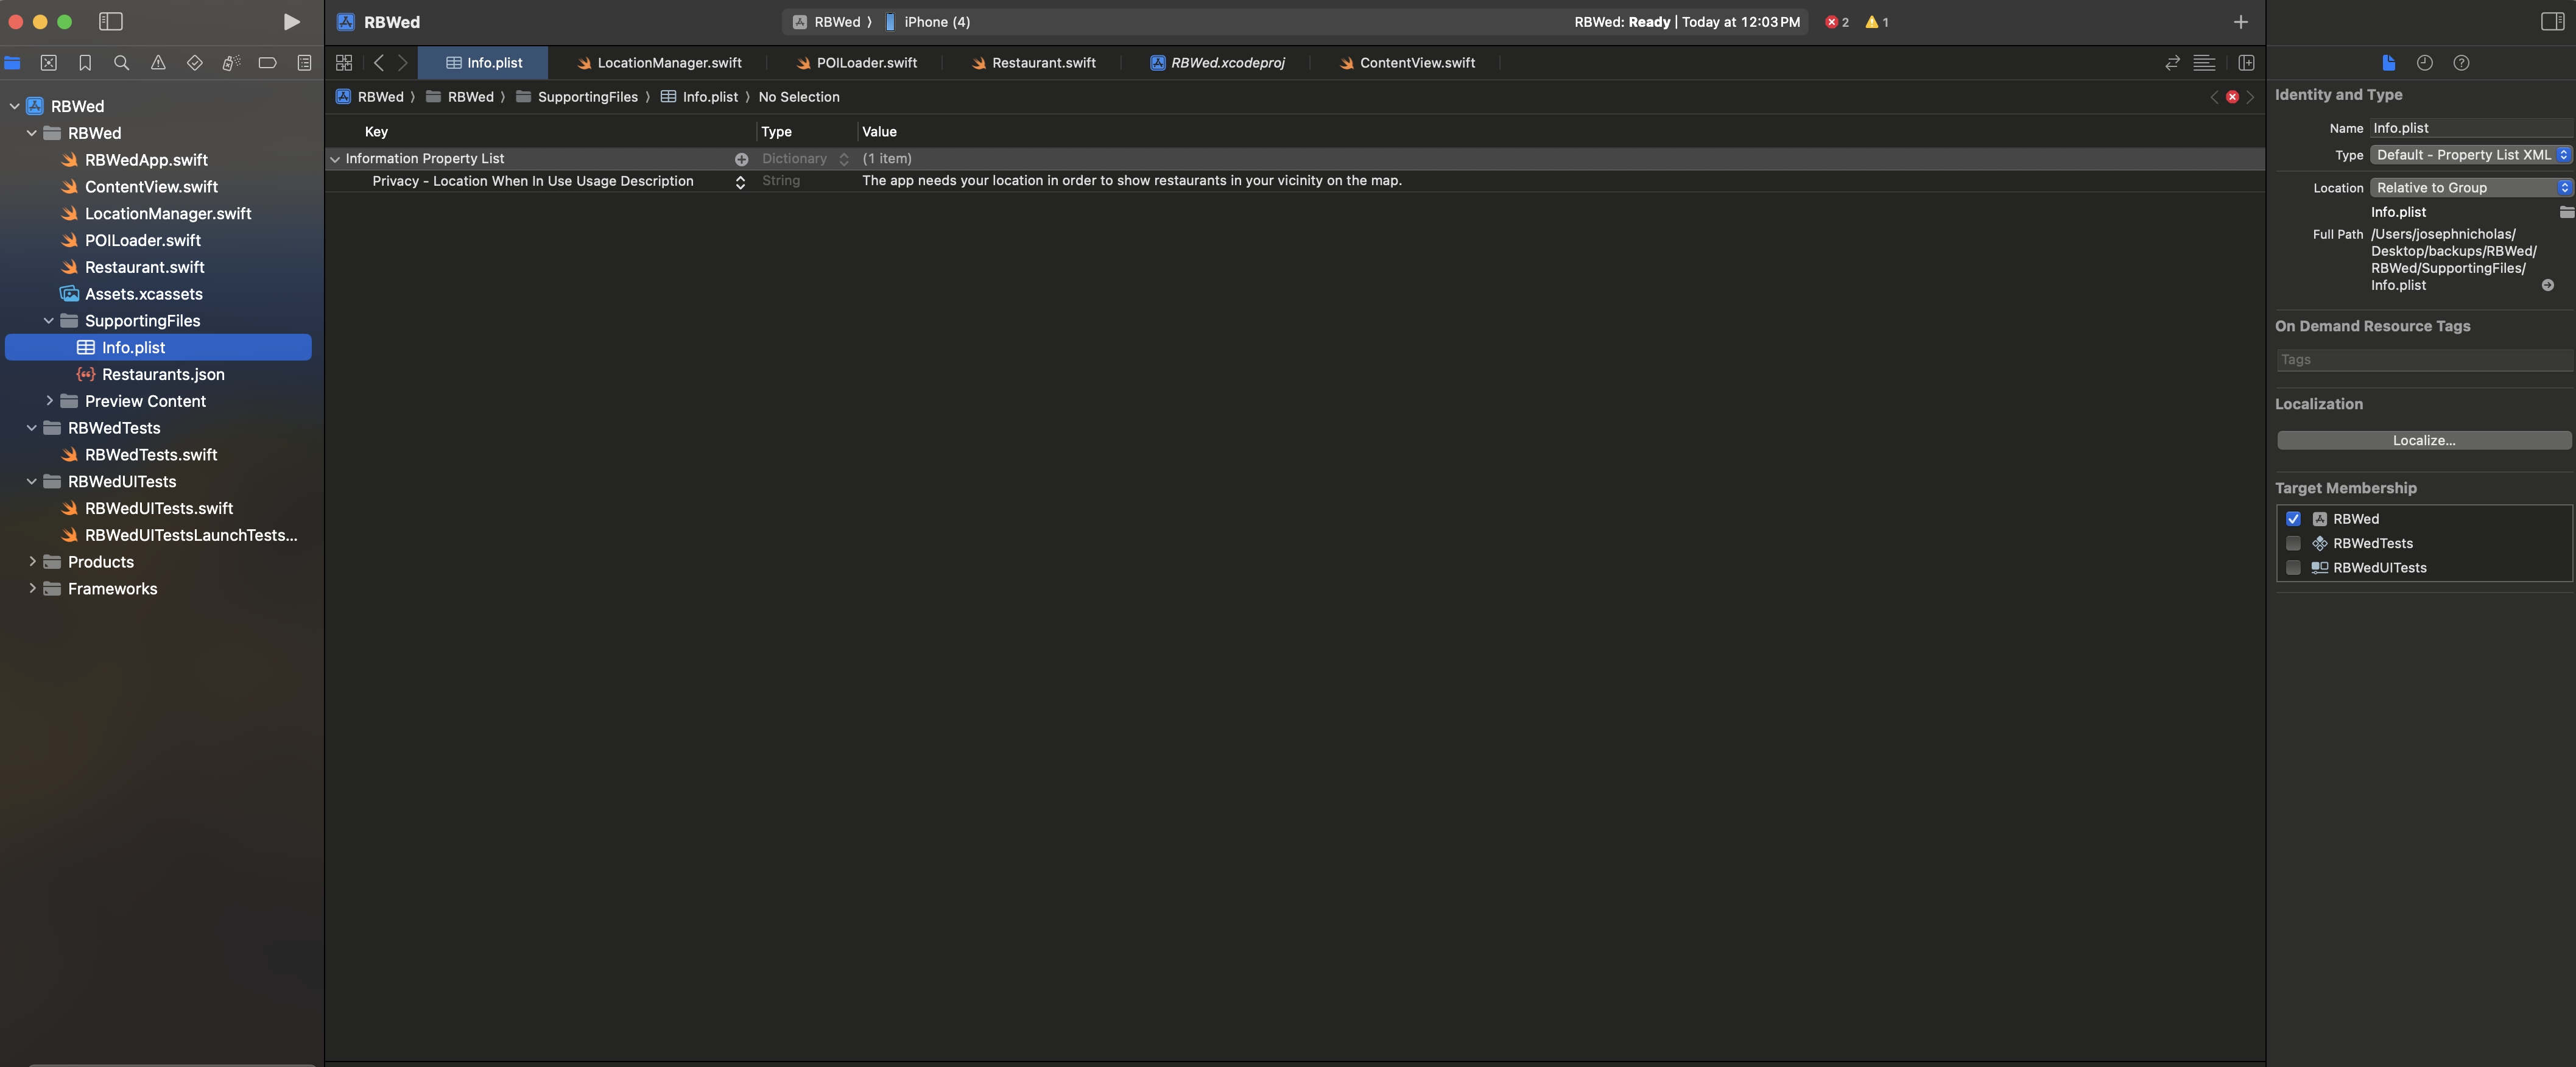This screenshot has width=2576, height=1067.
Task: Click the Tags input field
Action: [2424, 360]
